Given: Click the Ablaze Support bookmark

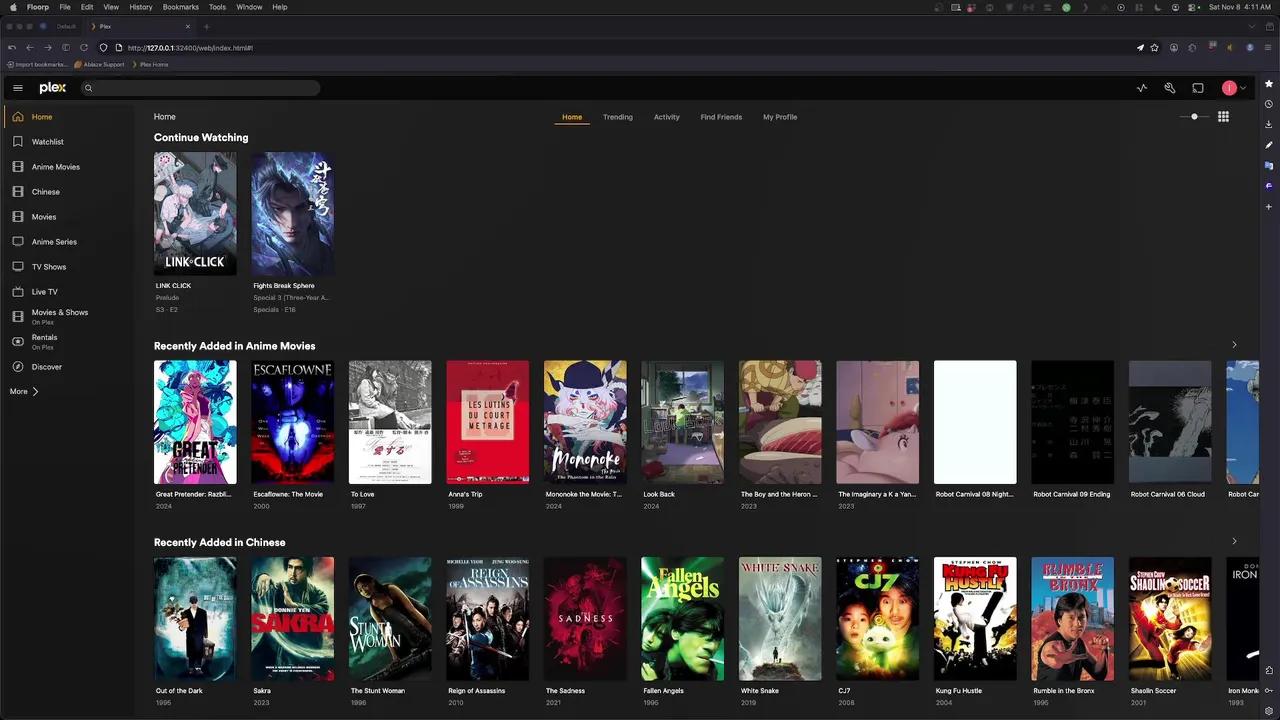Looking at the screenshot, I should pos(100,64).
